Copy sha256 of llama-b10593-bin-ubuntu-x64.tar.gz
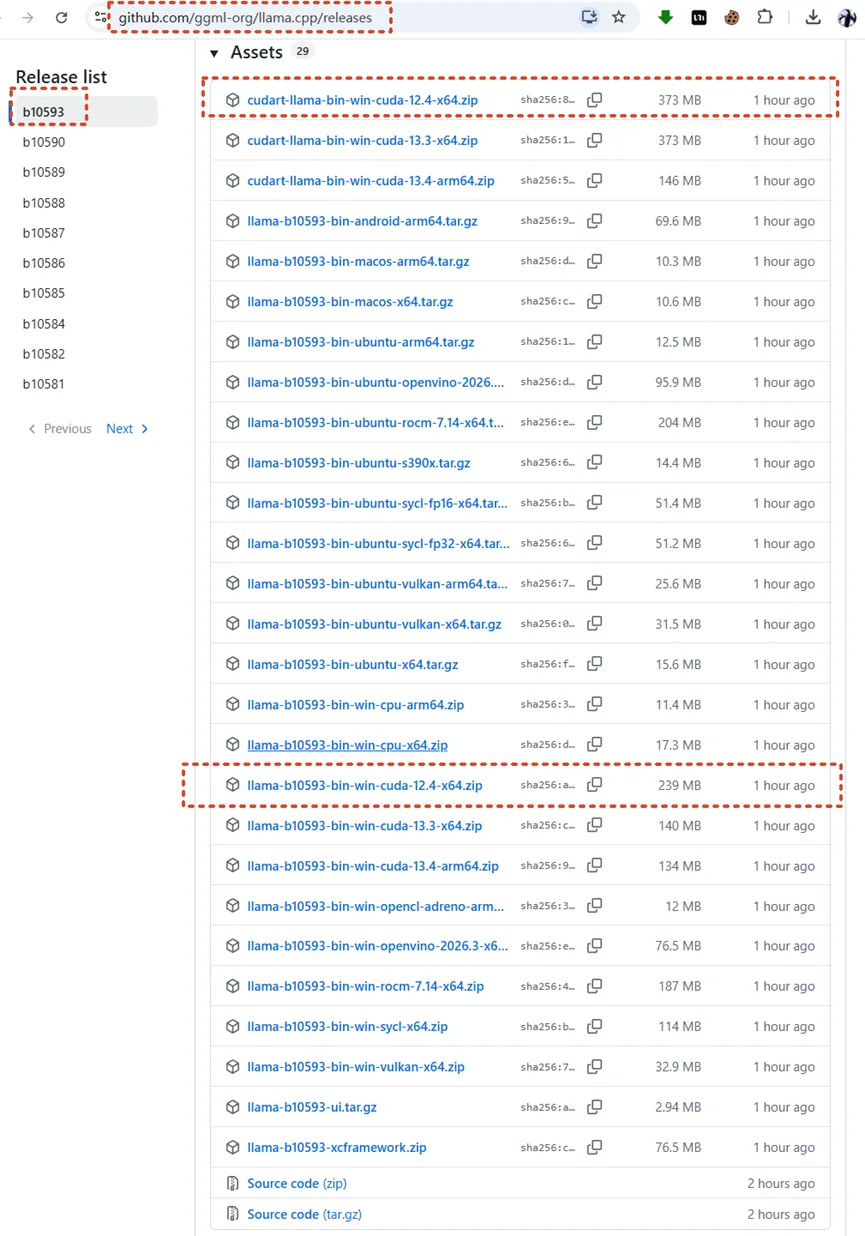The image size is (865, 1236). pyautogui.click(x=594, y=664)
